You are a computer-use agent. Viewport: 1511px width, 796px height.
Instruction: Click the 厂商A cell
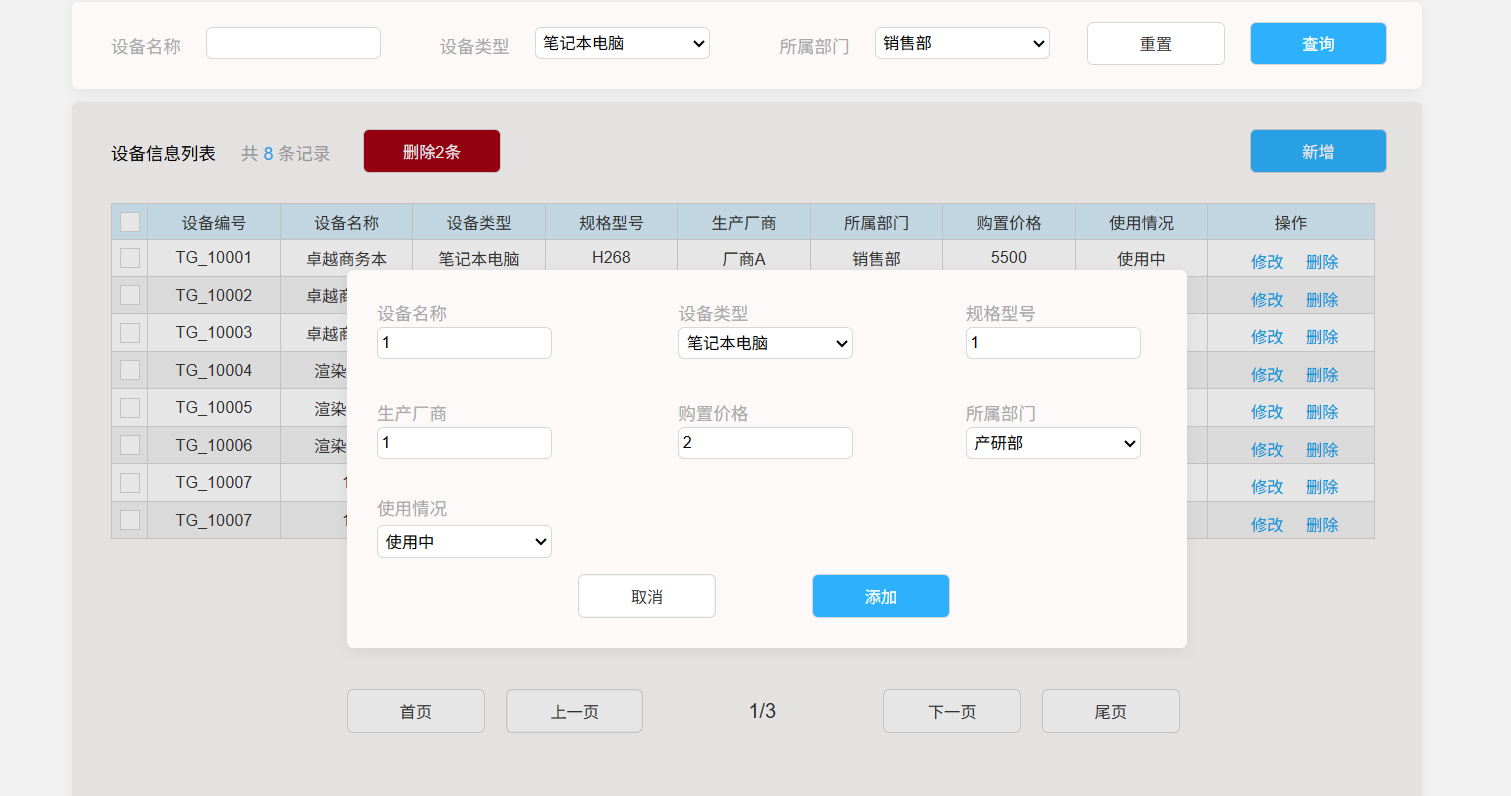(744, 258)
